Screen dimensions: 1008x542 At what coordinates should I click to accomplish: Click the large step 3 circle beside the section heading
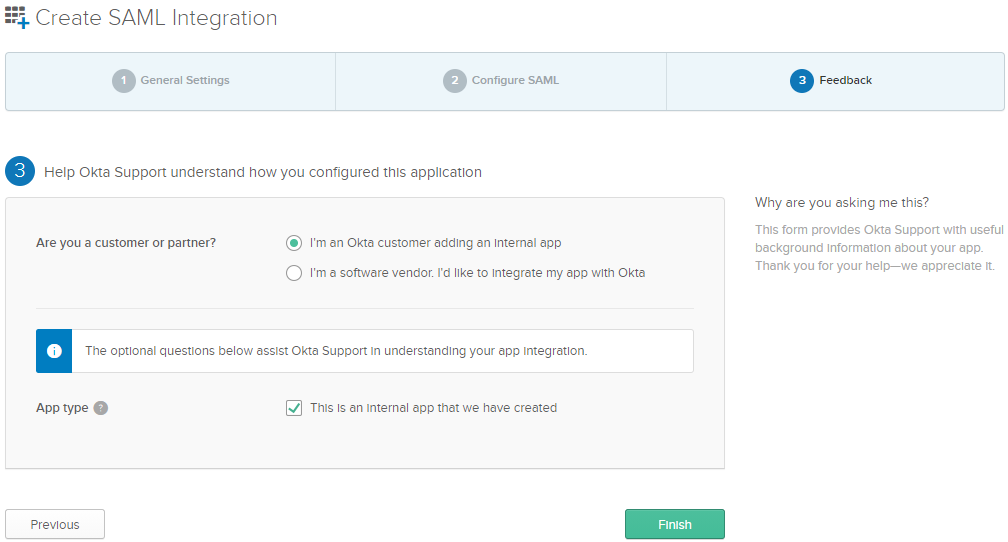[20, 170]
